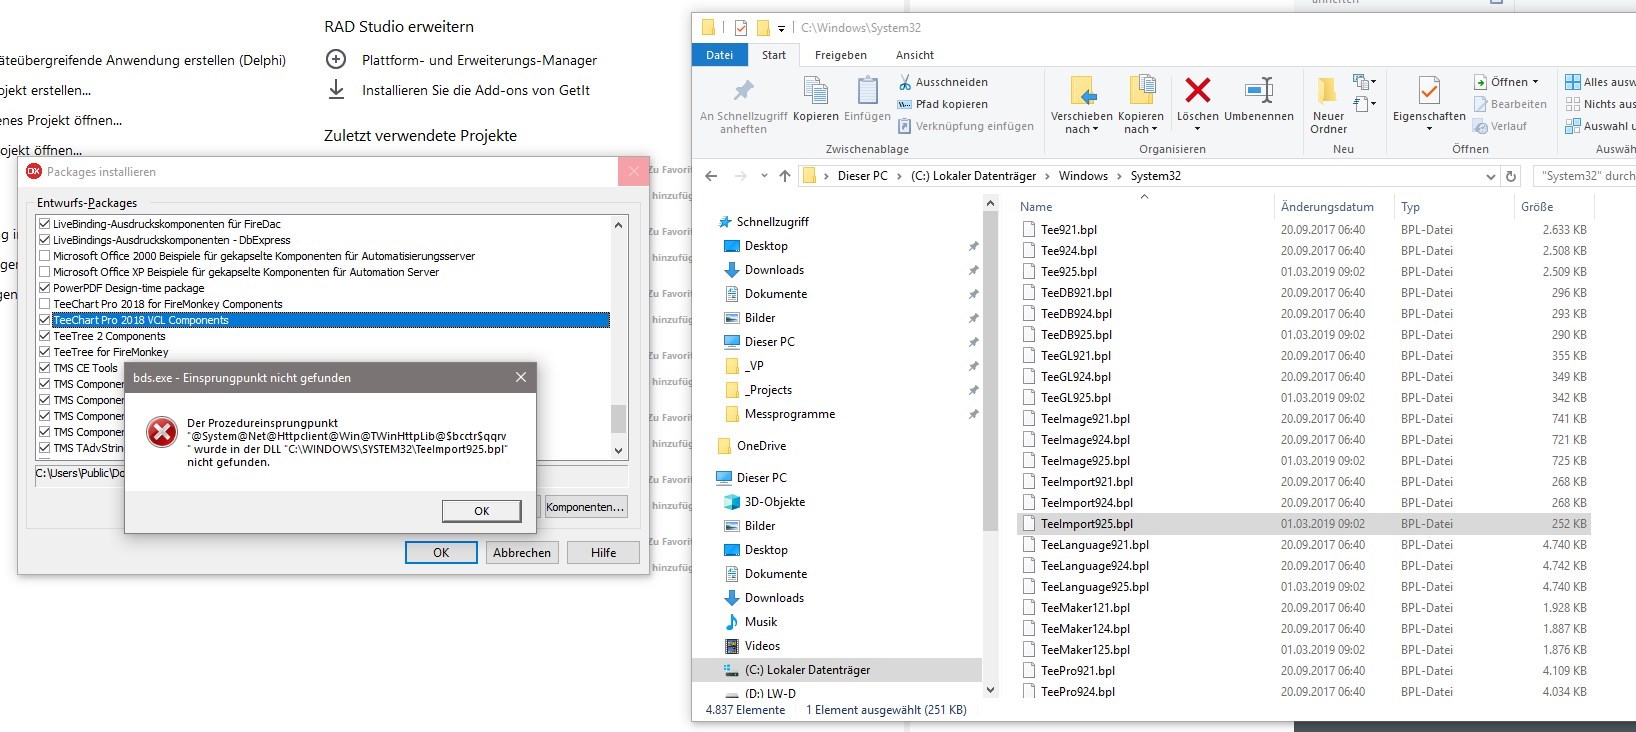Sort by Größe column header
The width and height of the screenshot is (1636, 732).
pos(1537,207)
